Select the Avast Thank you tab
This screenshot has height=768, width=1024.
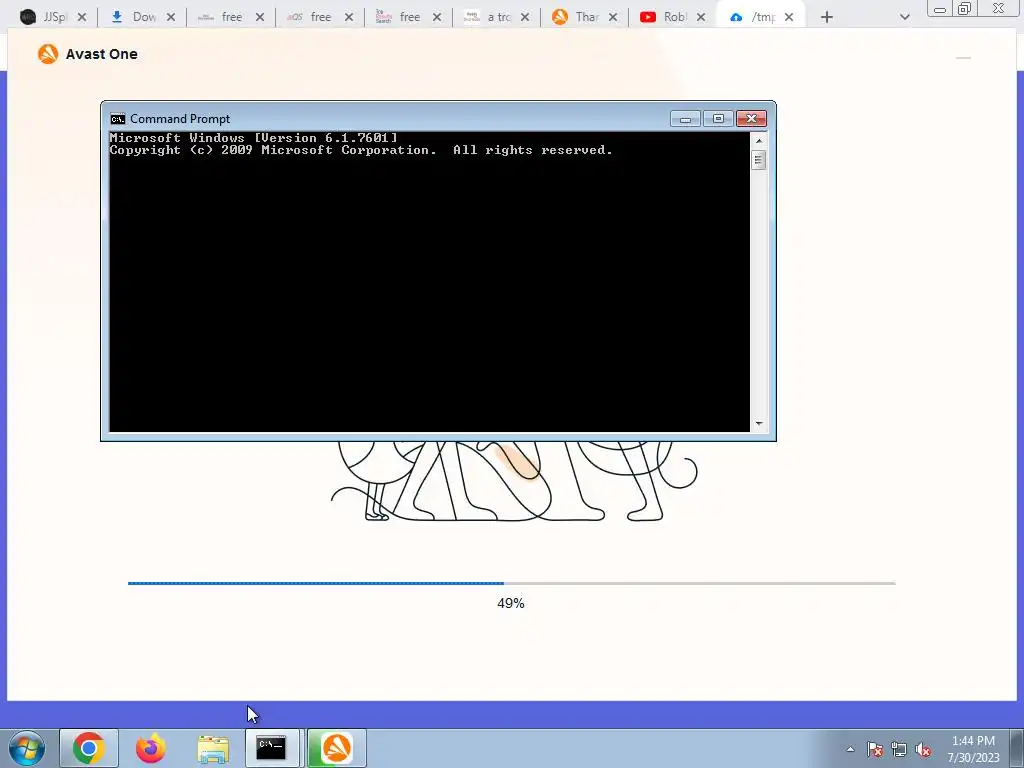click(x=584, y=17)
